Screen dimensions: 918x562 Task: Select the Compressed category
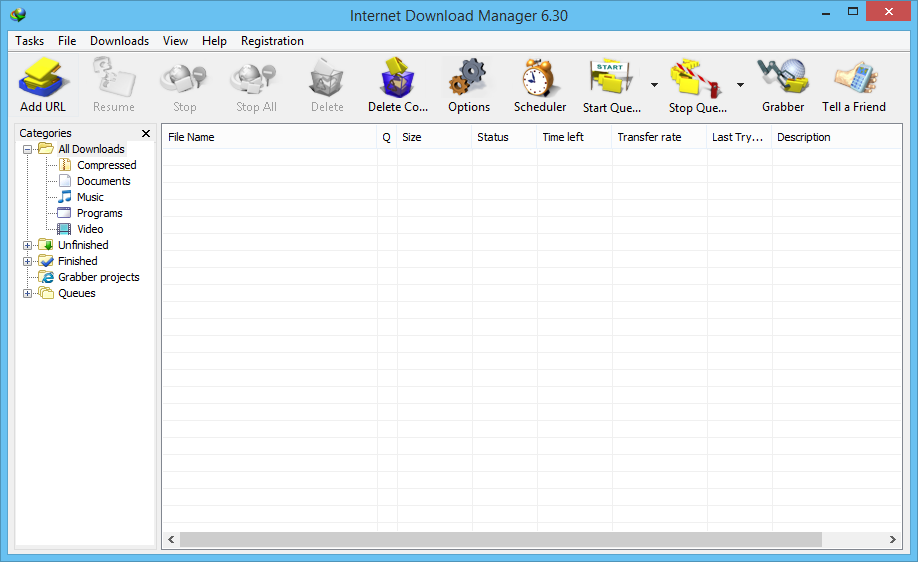[x=107, y=165]
